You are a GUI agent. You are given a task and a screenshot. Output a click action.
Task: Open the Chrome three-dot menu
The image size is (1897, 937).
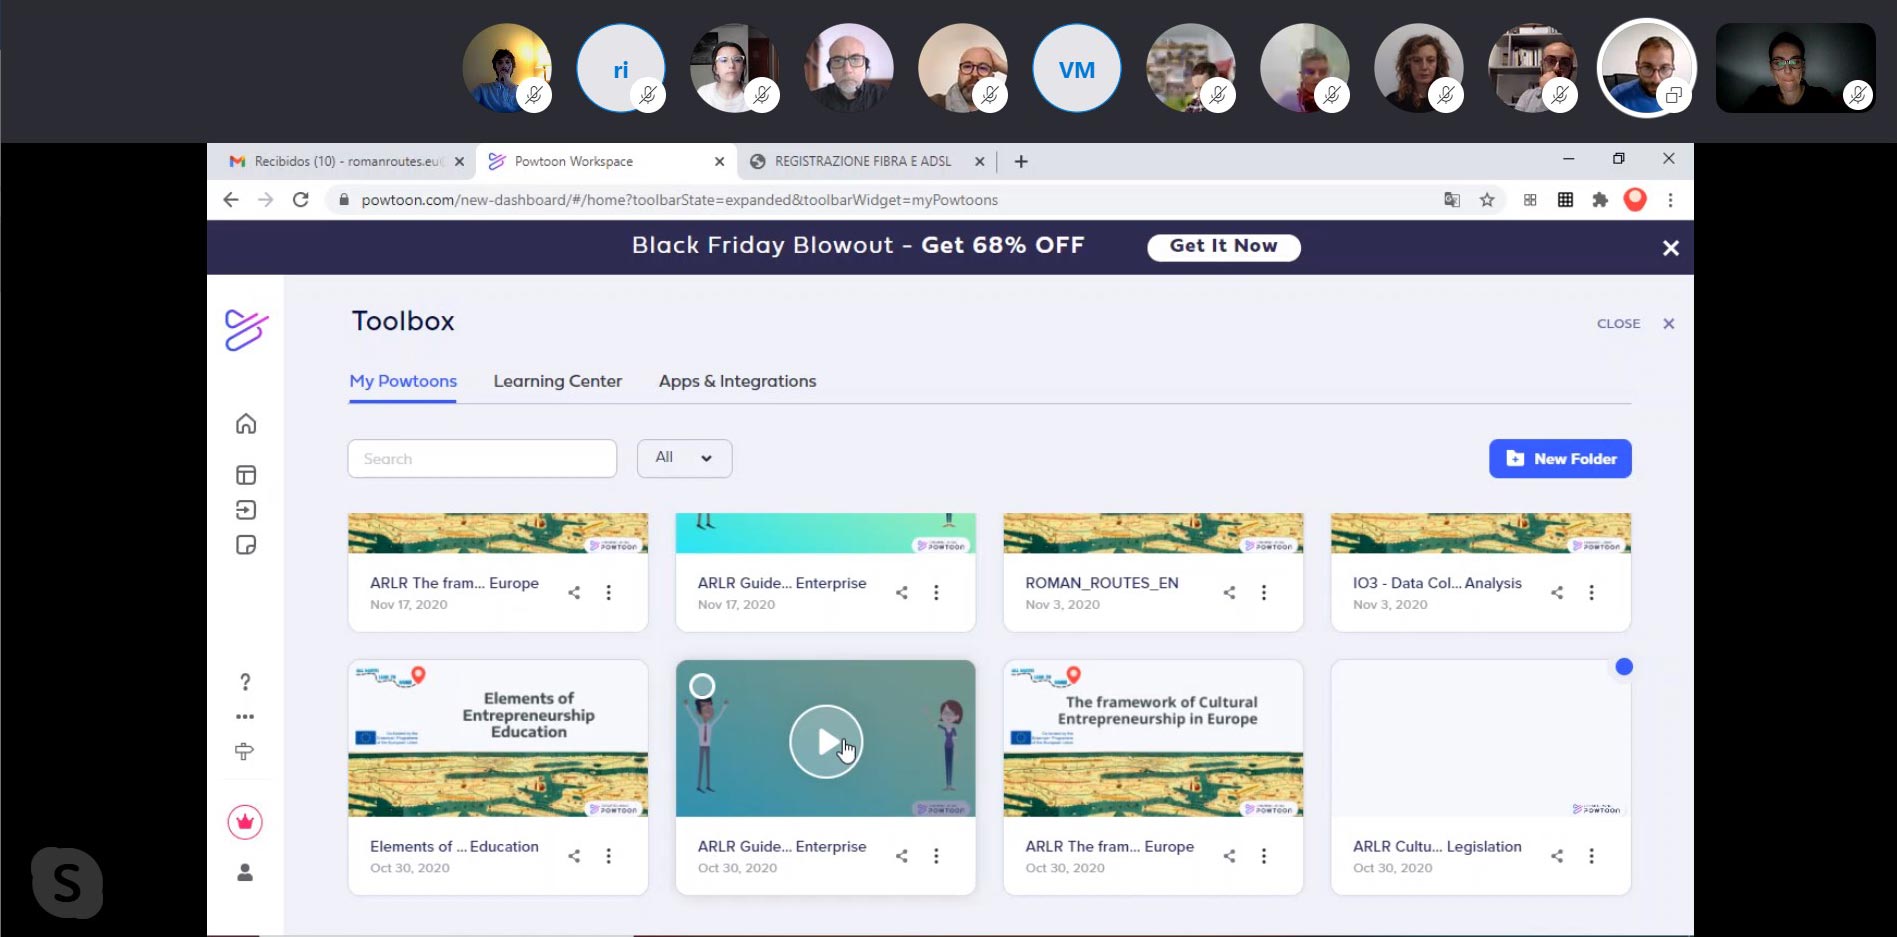pyautogui.click(x=1670, y=200)
